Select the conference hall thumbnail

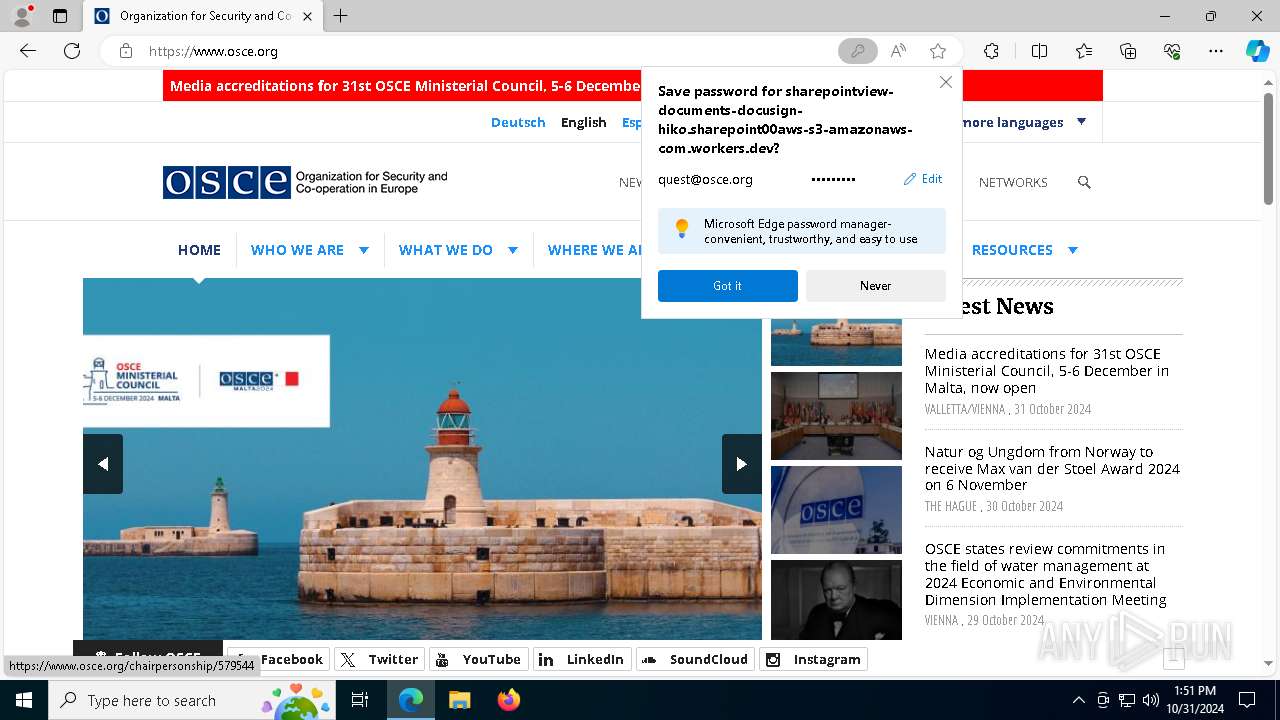coord(836,416)
